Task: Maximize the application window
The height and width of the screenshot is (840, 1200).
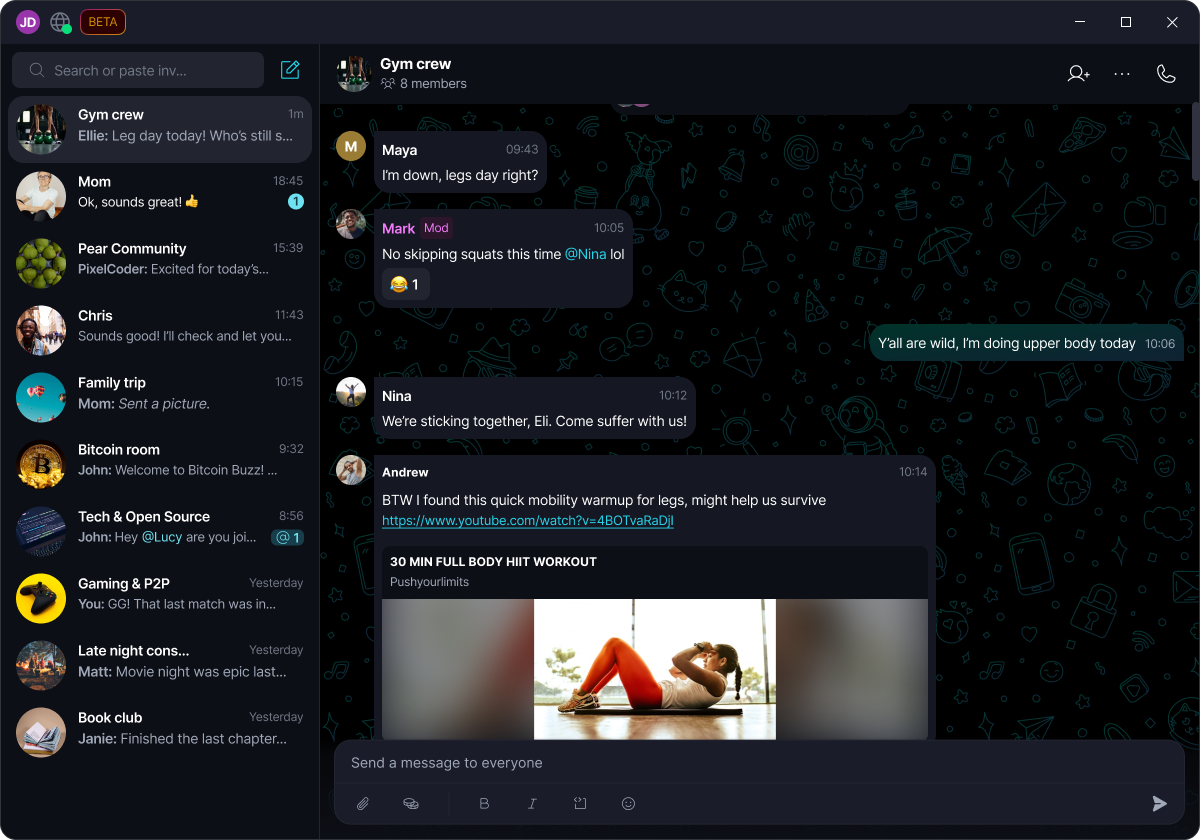Action: click(x=1126, y=22)
